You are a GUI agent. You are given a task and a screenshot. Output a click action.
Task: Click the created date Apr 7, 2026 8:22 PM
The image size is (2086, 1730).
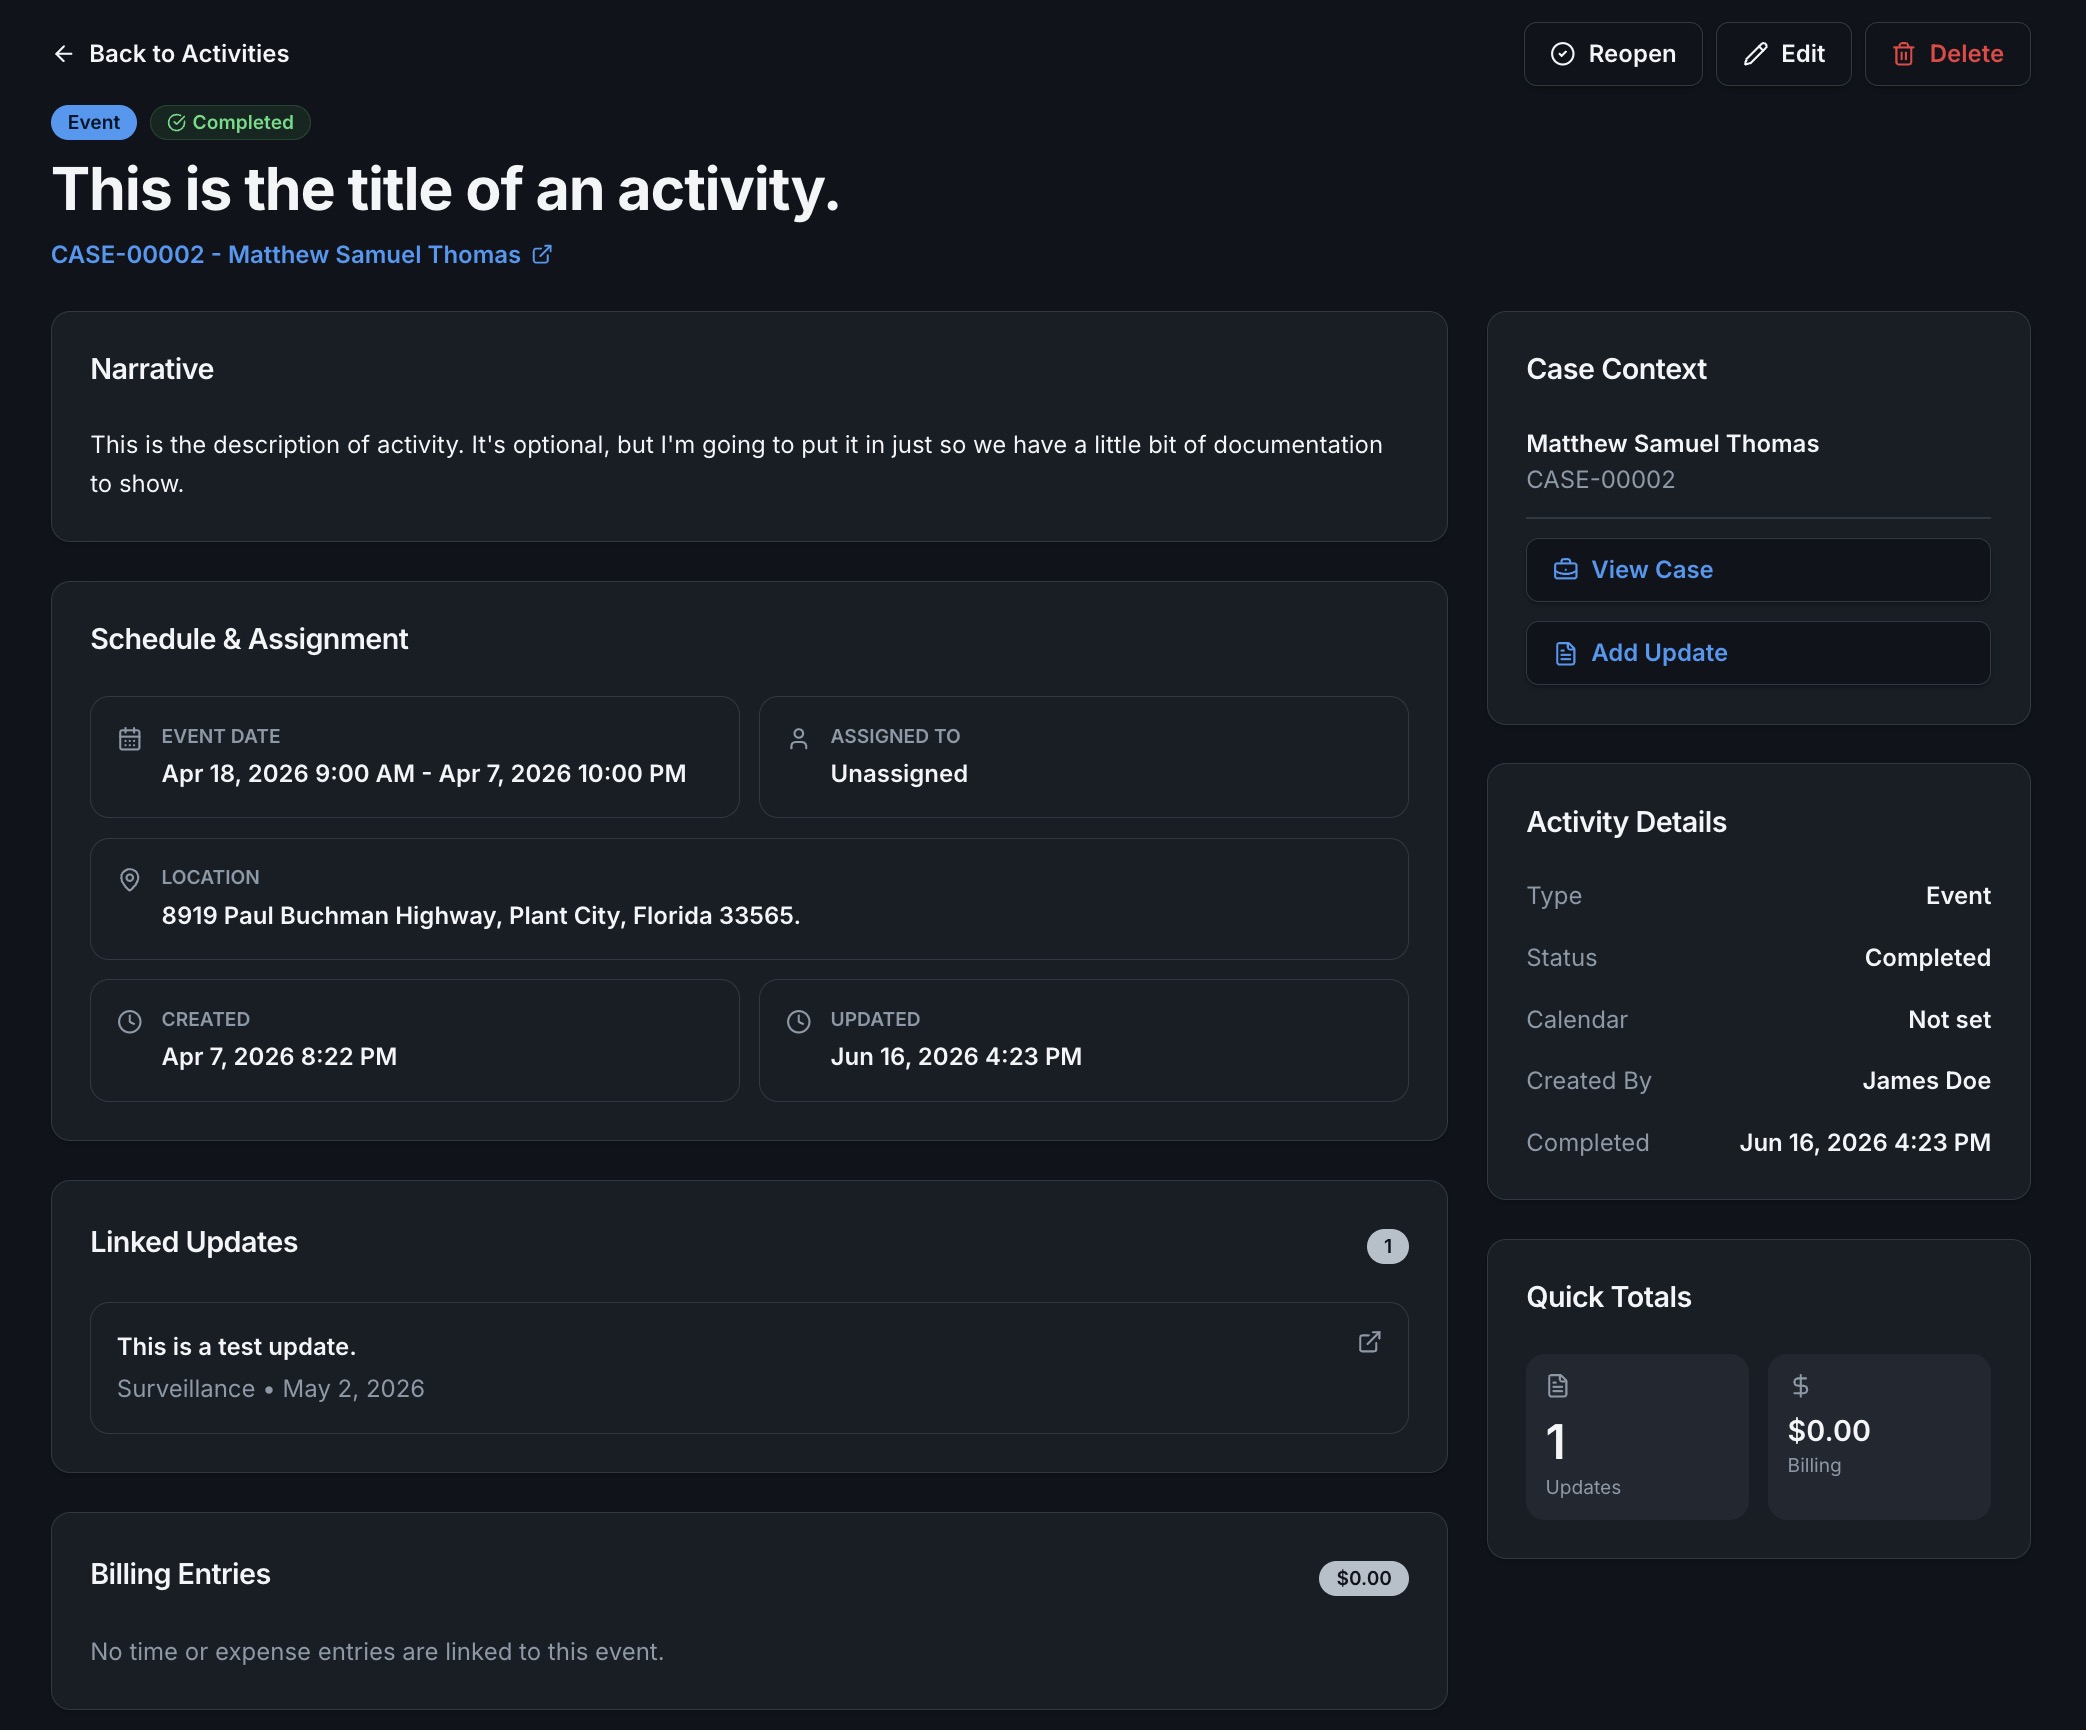click(279, 1057)
